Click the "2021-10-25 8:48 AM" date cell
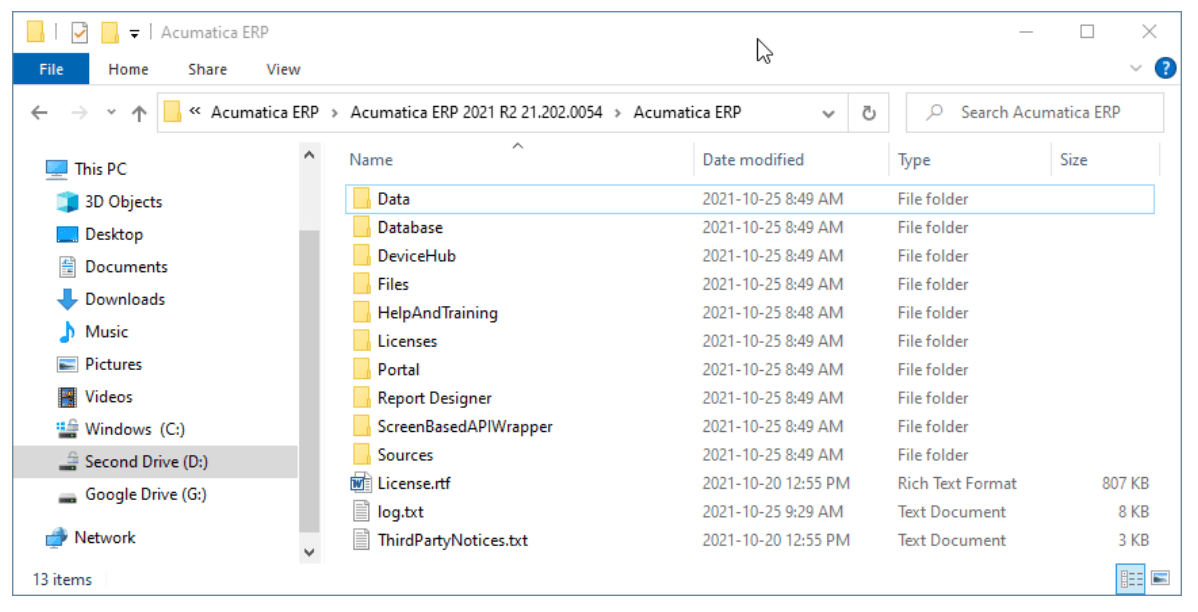Screen dimensions: 1198x612 click(772, 312)
